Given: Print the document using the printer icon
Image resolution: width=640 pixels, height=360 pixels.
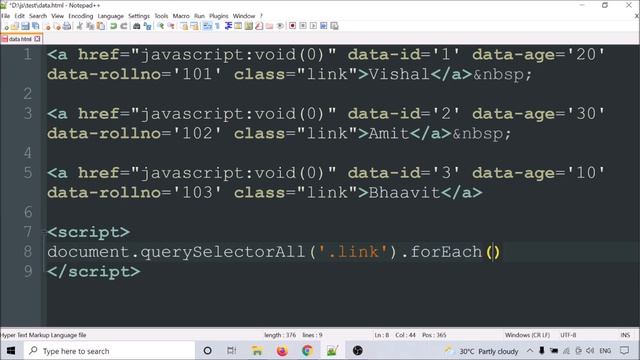Looking at the screenshot, I should click(67, 26).
